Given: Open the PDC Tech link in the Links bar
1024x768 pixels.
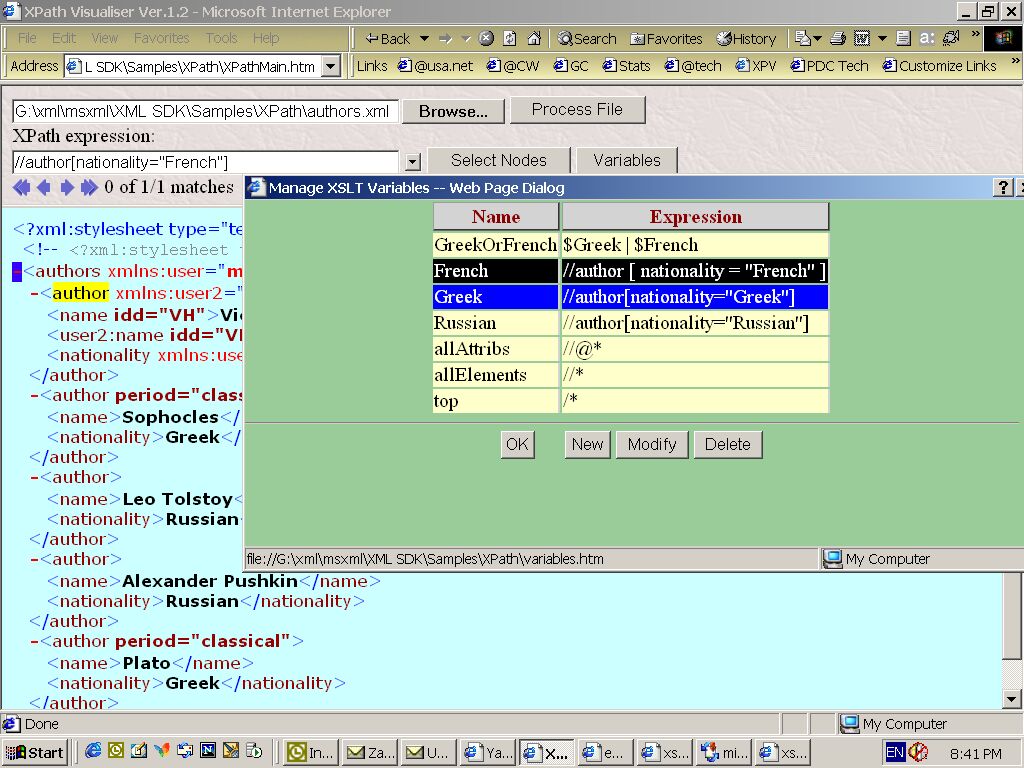Looking at the screenshot, I should [x=829, y=66].
